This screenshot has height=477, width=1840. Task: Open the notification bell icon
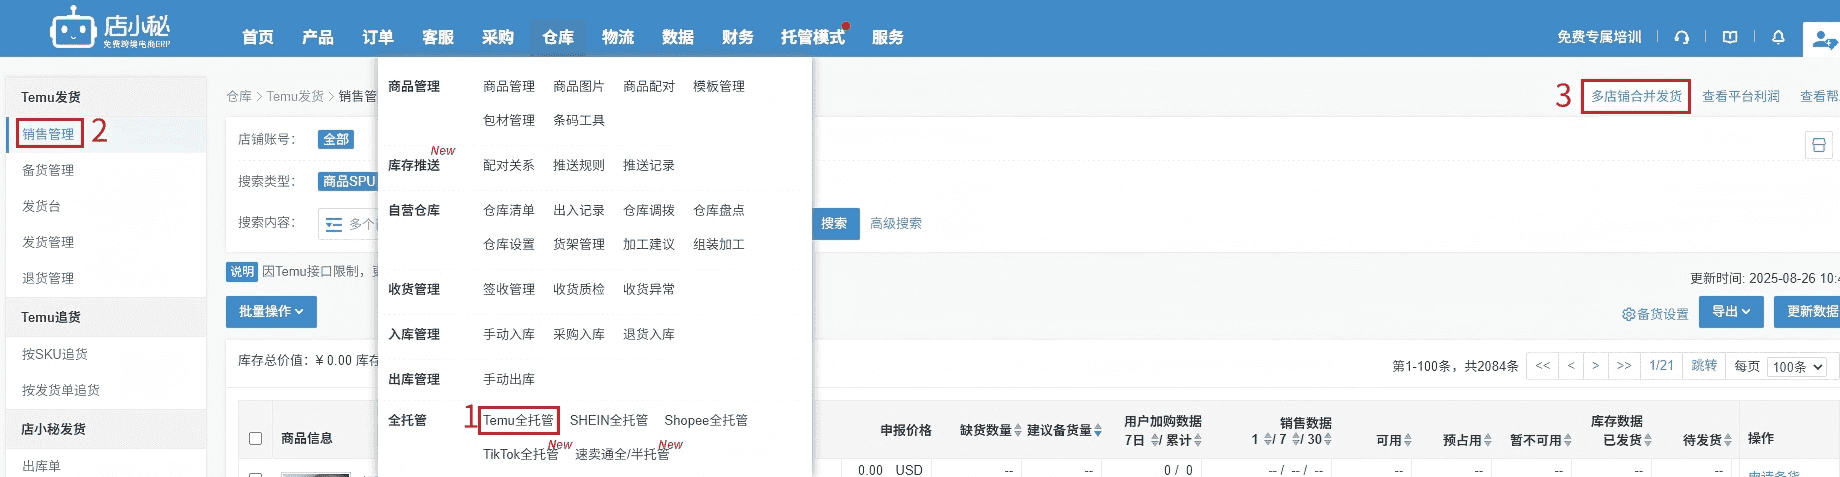click(1778, 37)
